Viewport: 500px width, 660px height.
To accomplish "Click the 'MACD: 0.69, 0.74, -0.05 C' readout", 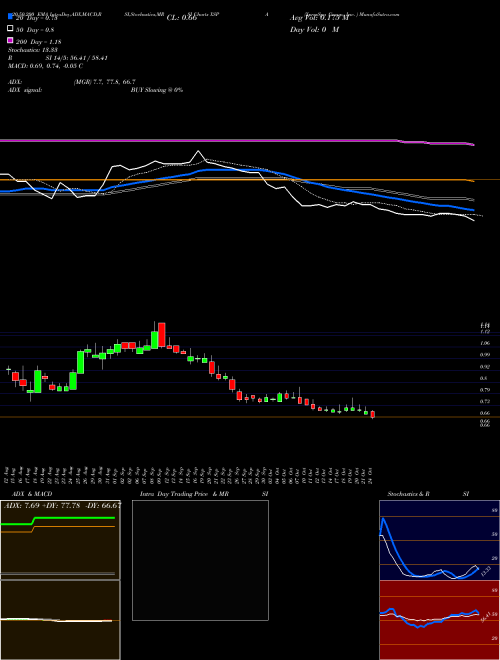I will (x=45, y=66).
